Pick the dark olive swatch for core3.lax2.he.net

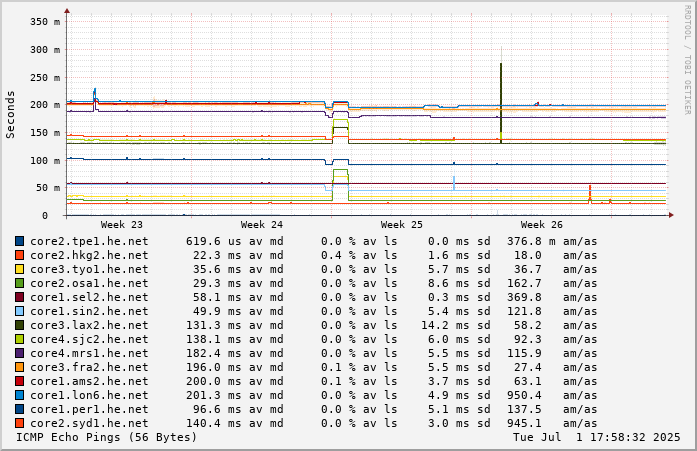[x=20, y=325]
